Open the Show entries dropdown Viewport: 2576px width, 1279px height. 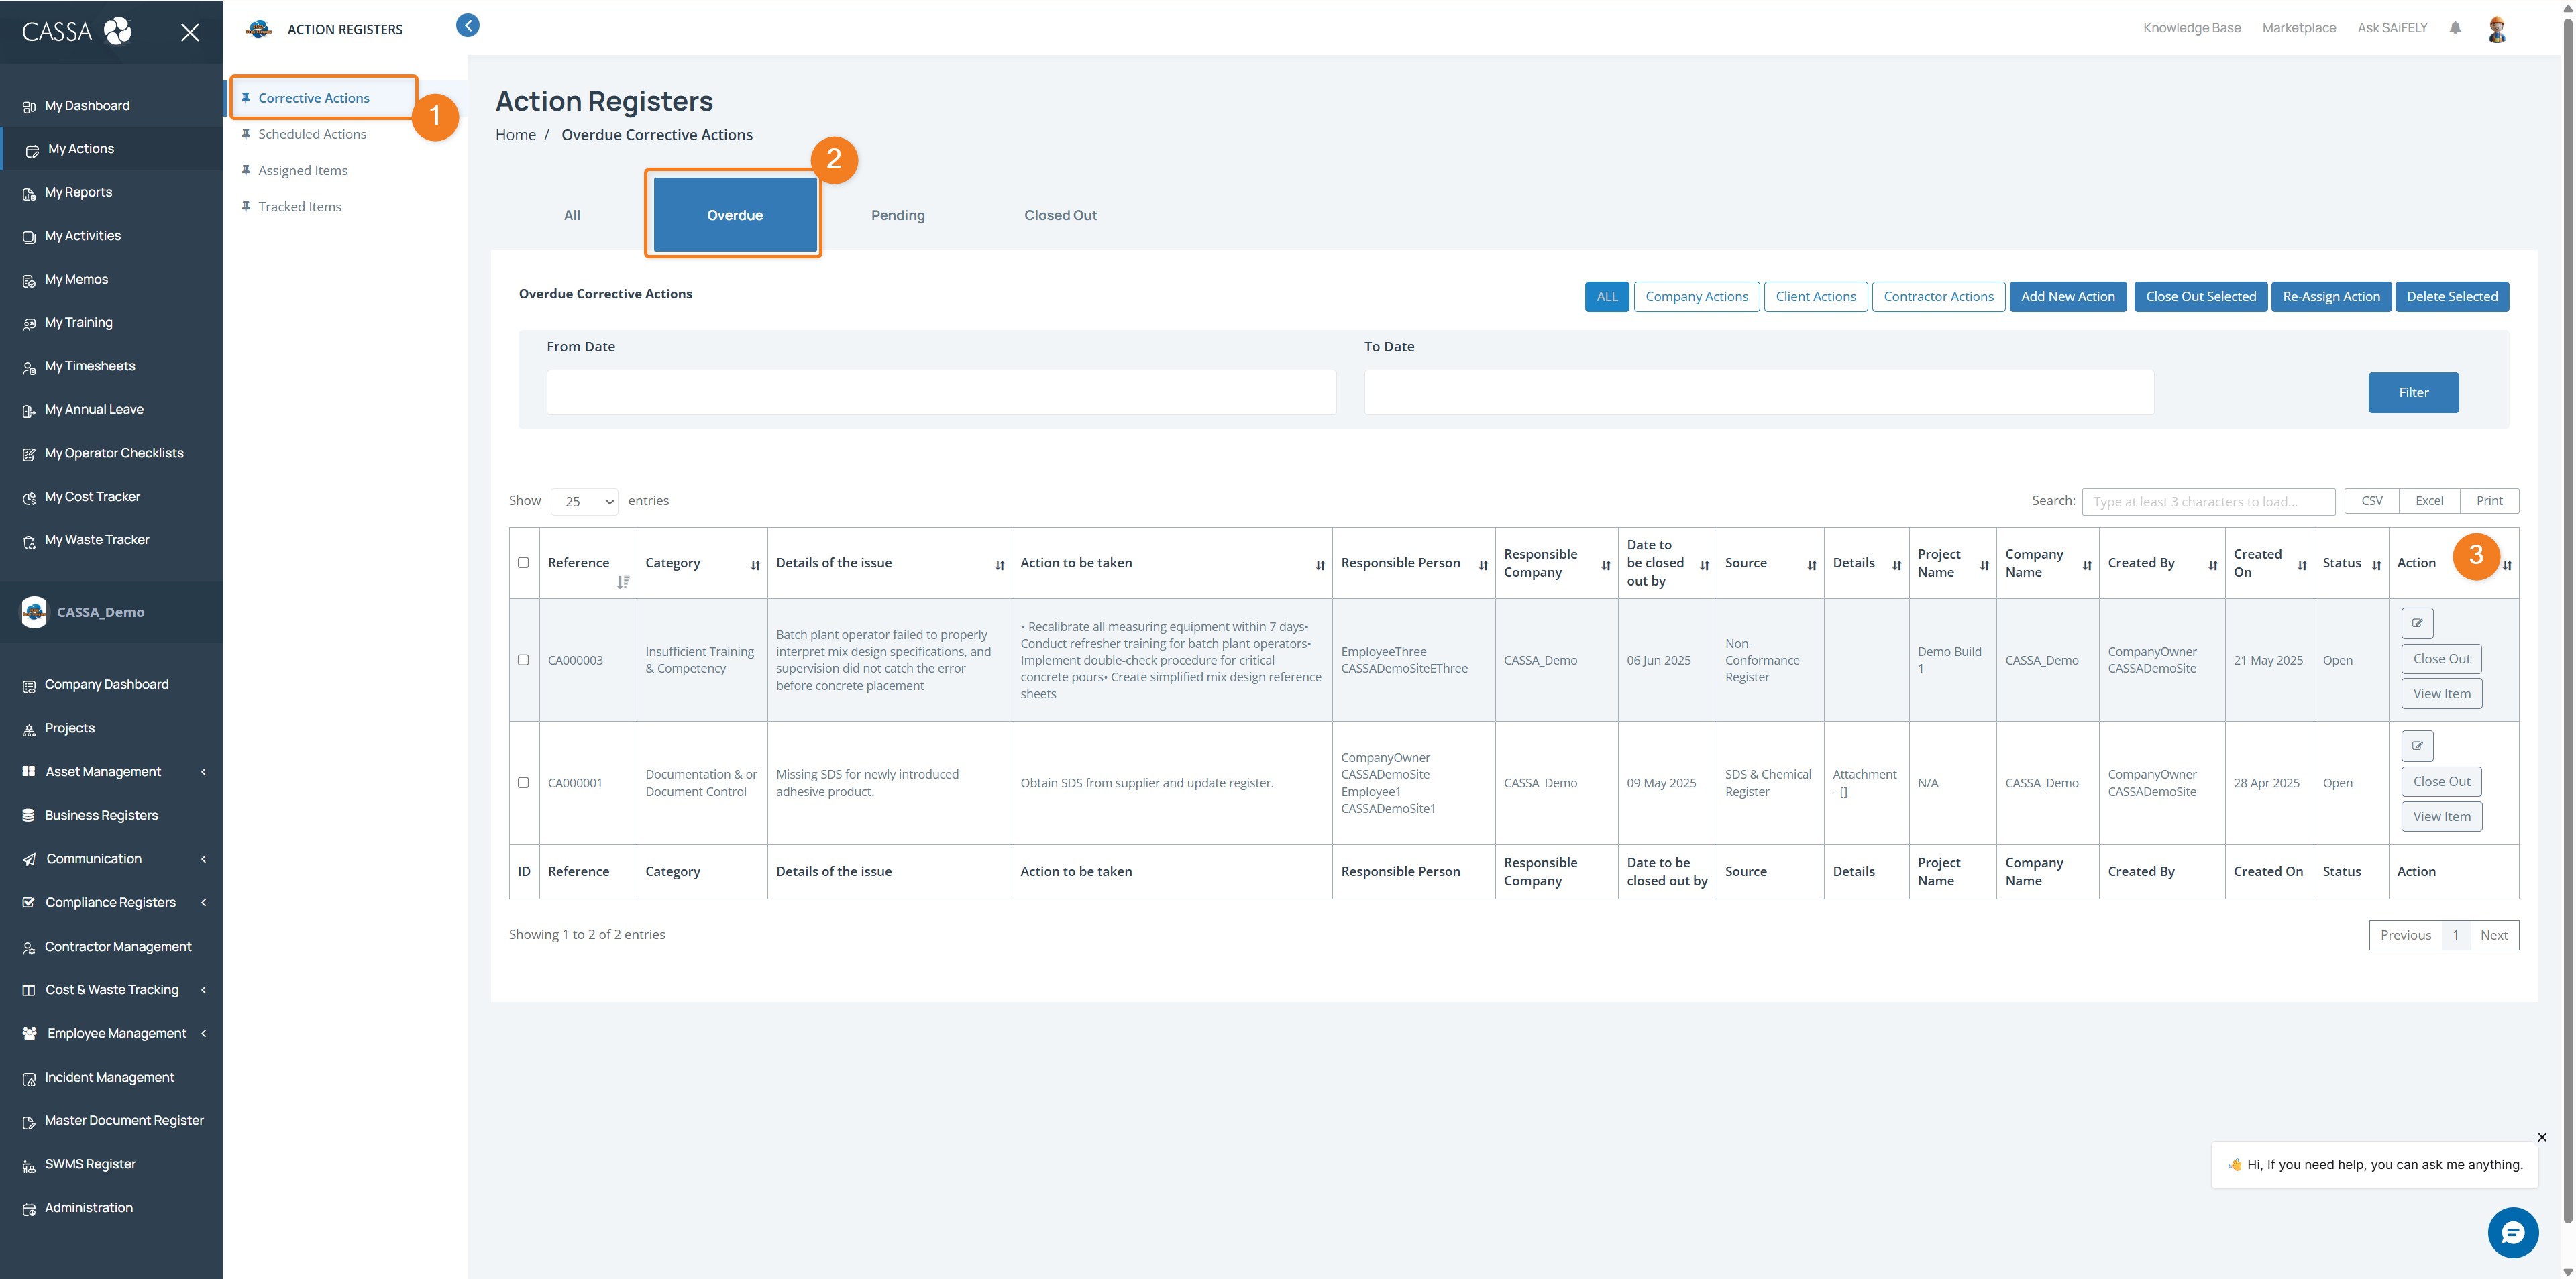(585, 502)
